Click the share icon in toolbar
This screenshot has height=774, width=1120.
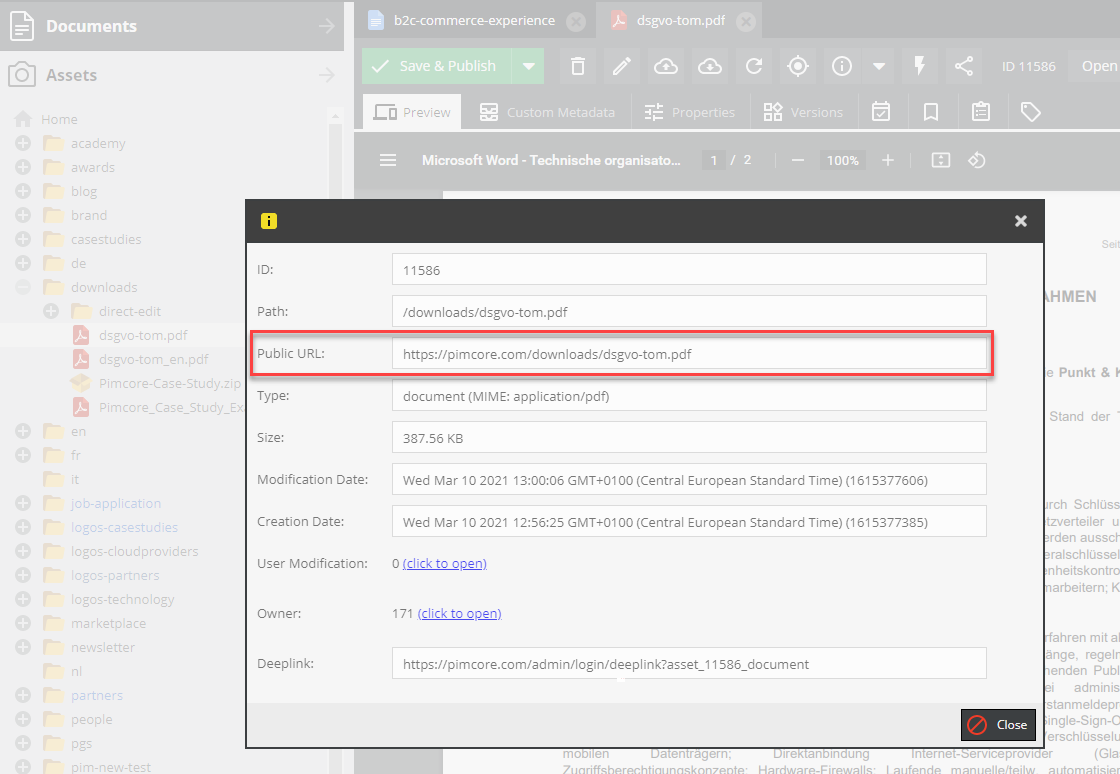click(964, 66)
